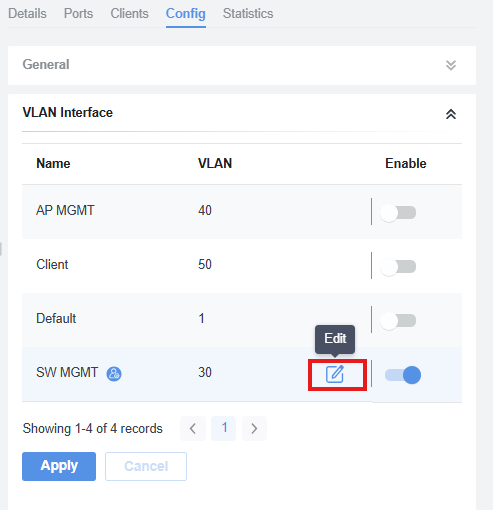The height and width of the screenshot is (510, 493).
Task: Click the Apply button
Action: click(59, 466)
